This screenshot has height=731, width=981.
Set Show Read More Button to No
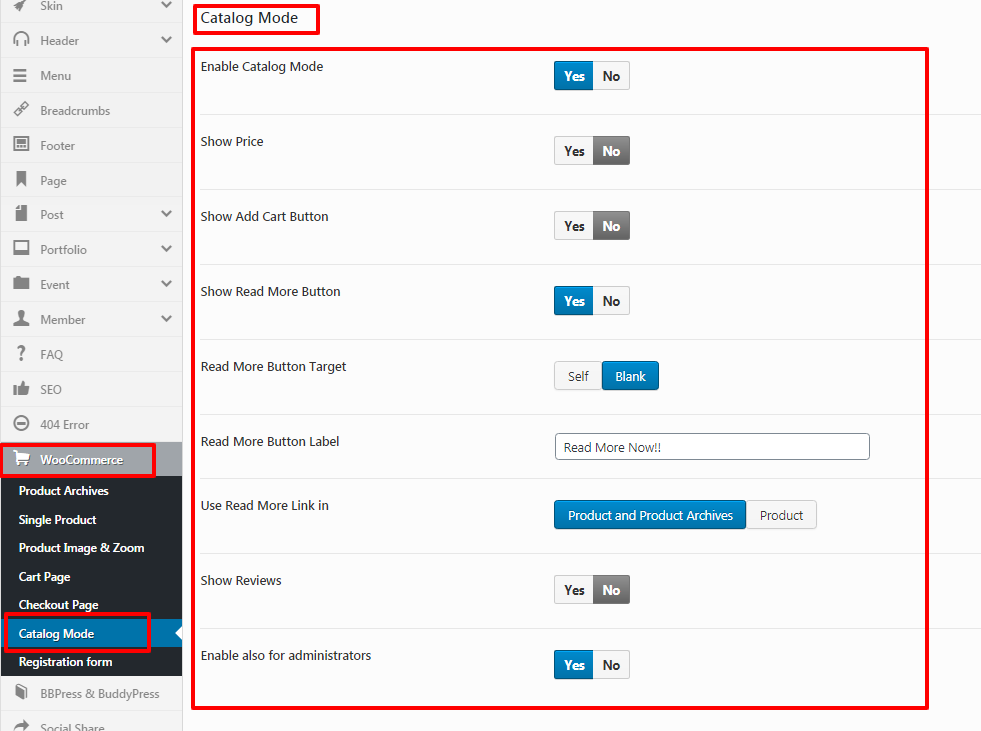click(x=611, y=301)
